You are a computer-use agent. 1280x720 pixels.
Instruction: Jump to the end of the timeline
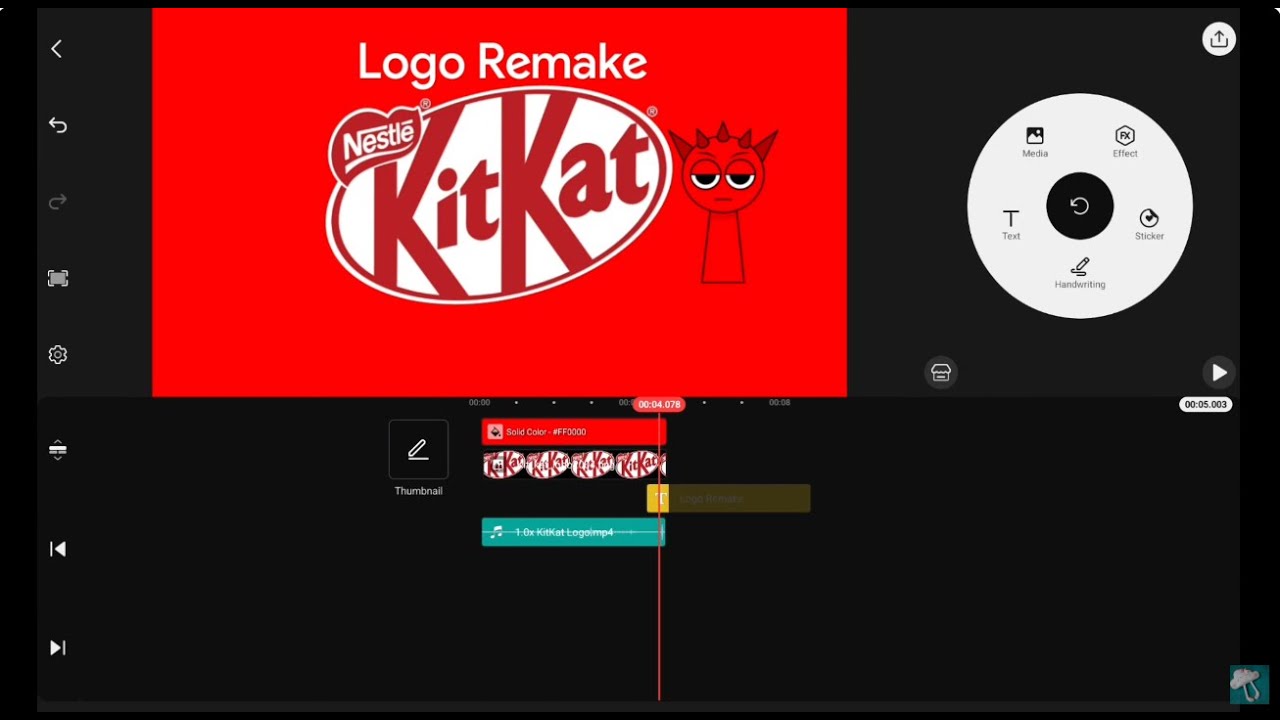click(x=58, y=648)
